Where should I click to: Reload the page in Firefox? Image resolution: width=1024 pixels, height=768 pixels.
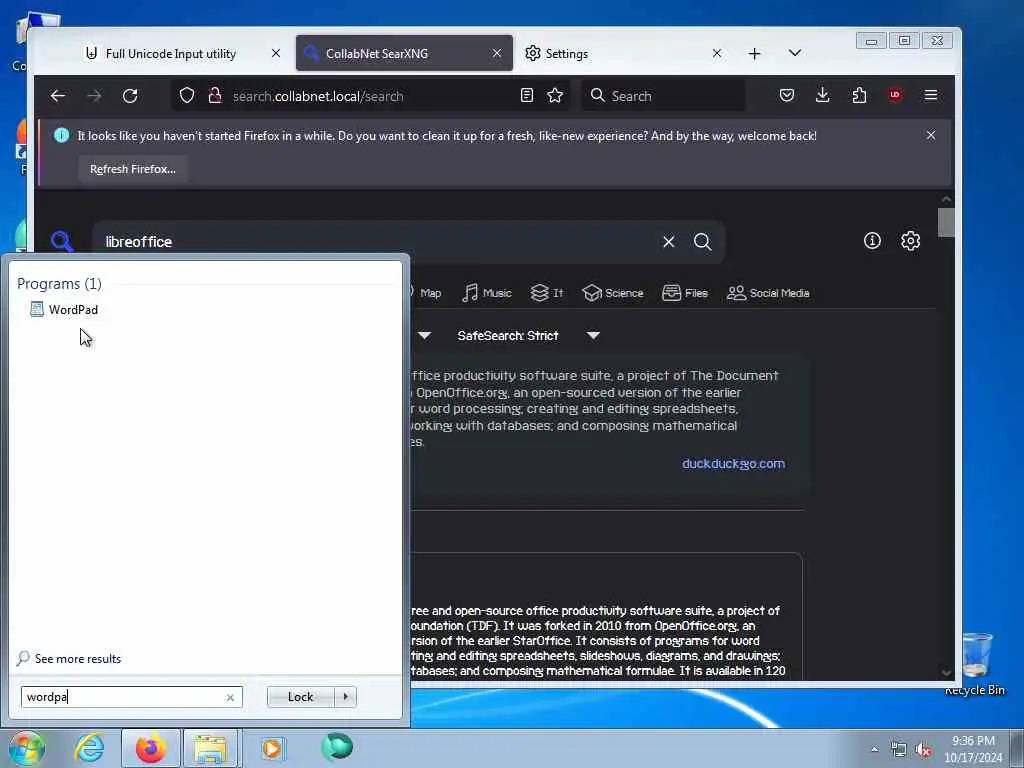pyautogui.click(x=130, y=96)
